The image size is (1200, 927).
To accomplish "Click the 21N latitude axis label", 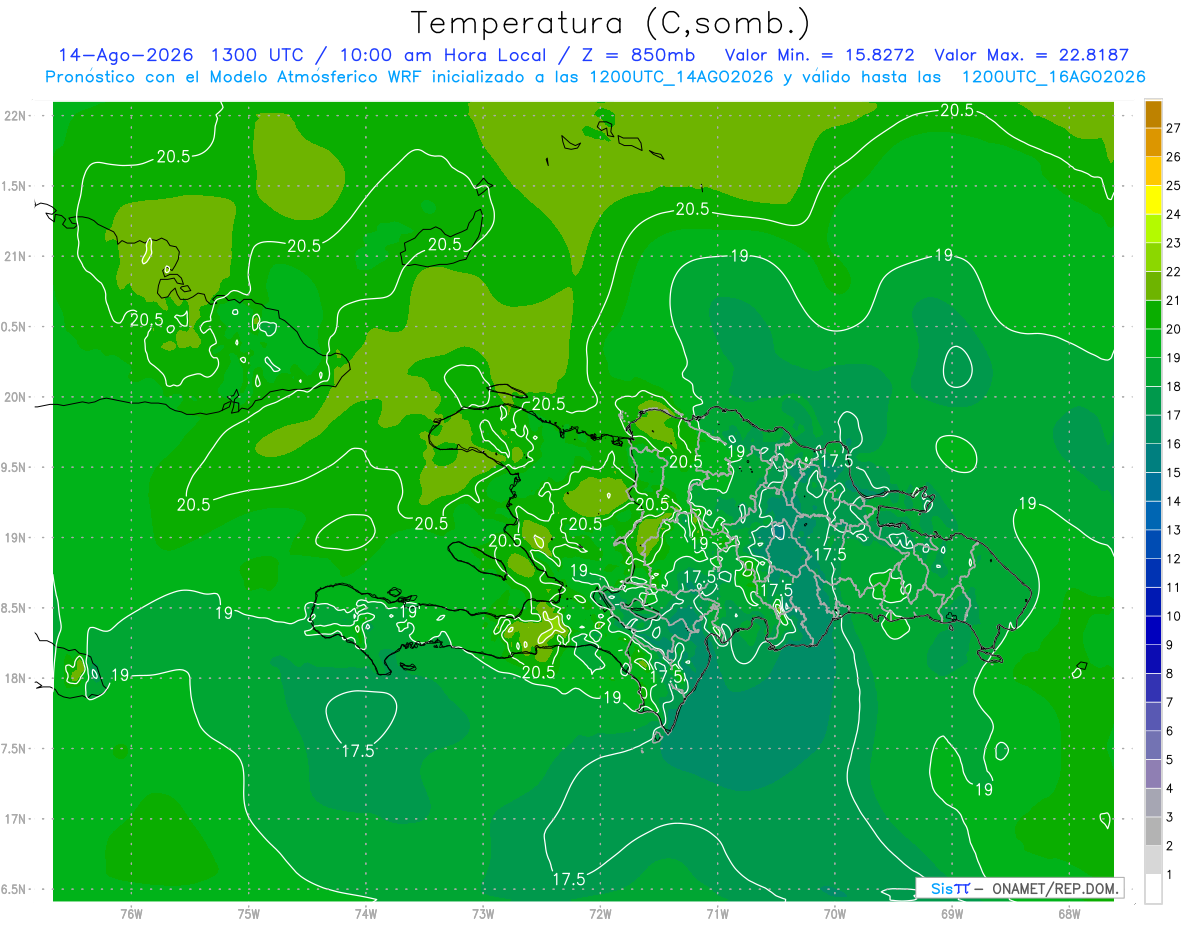I will point(14,257).
